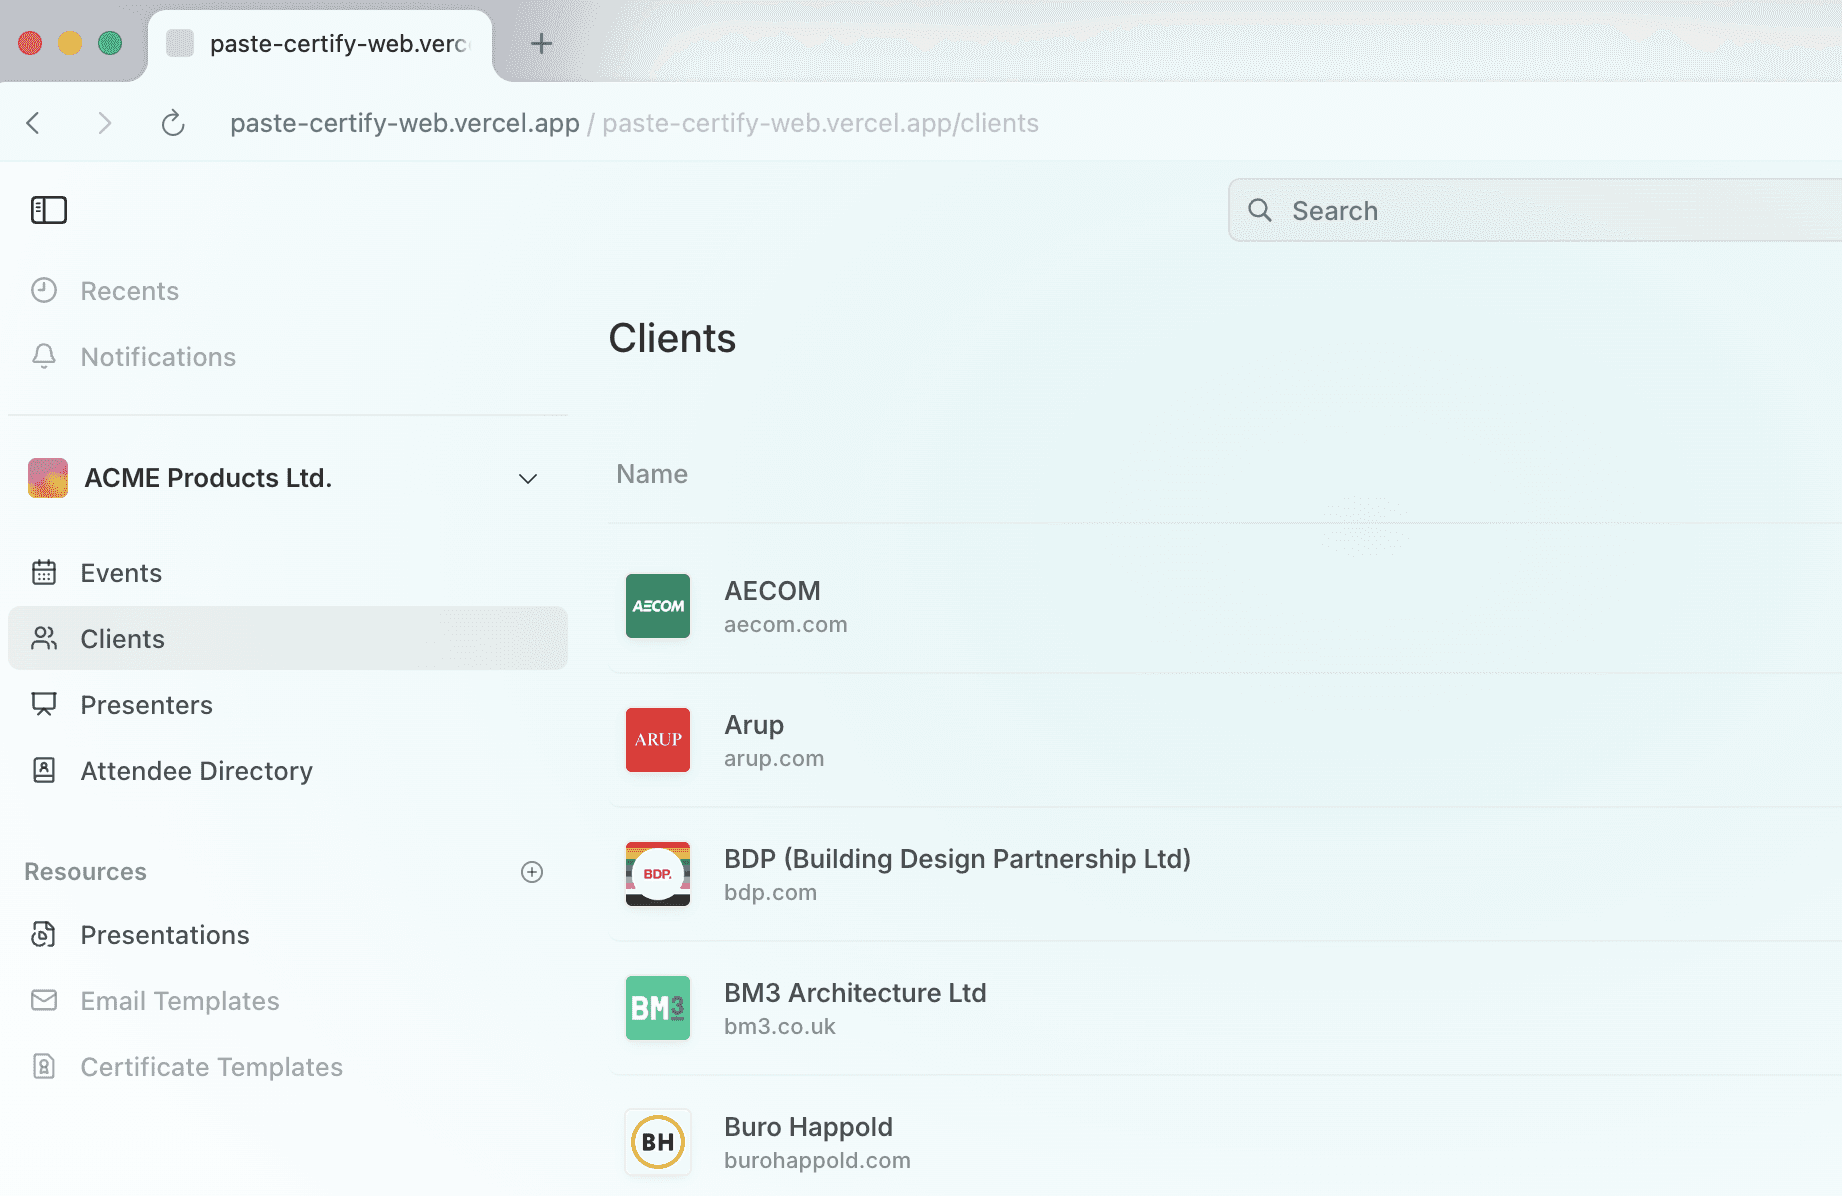Screen dimensions: 1842x1196
Task: Click the browser address bar URL
Action: click(634, 123)
